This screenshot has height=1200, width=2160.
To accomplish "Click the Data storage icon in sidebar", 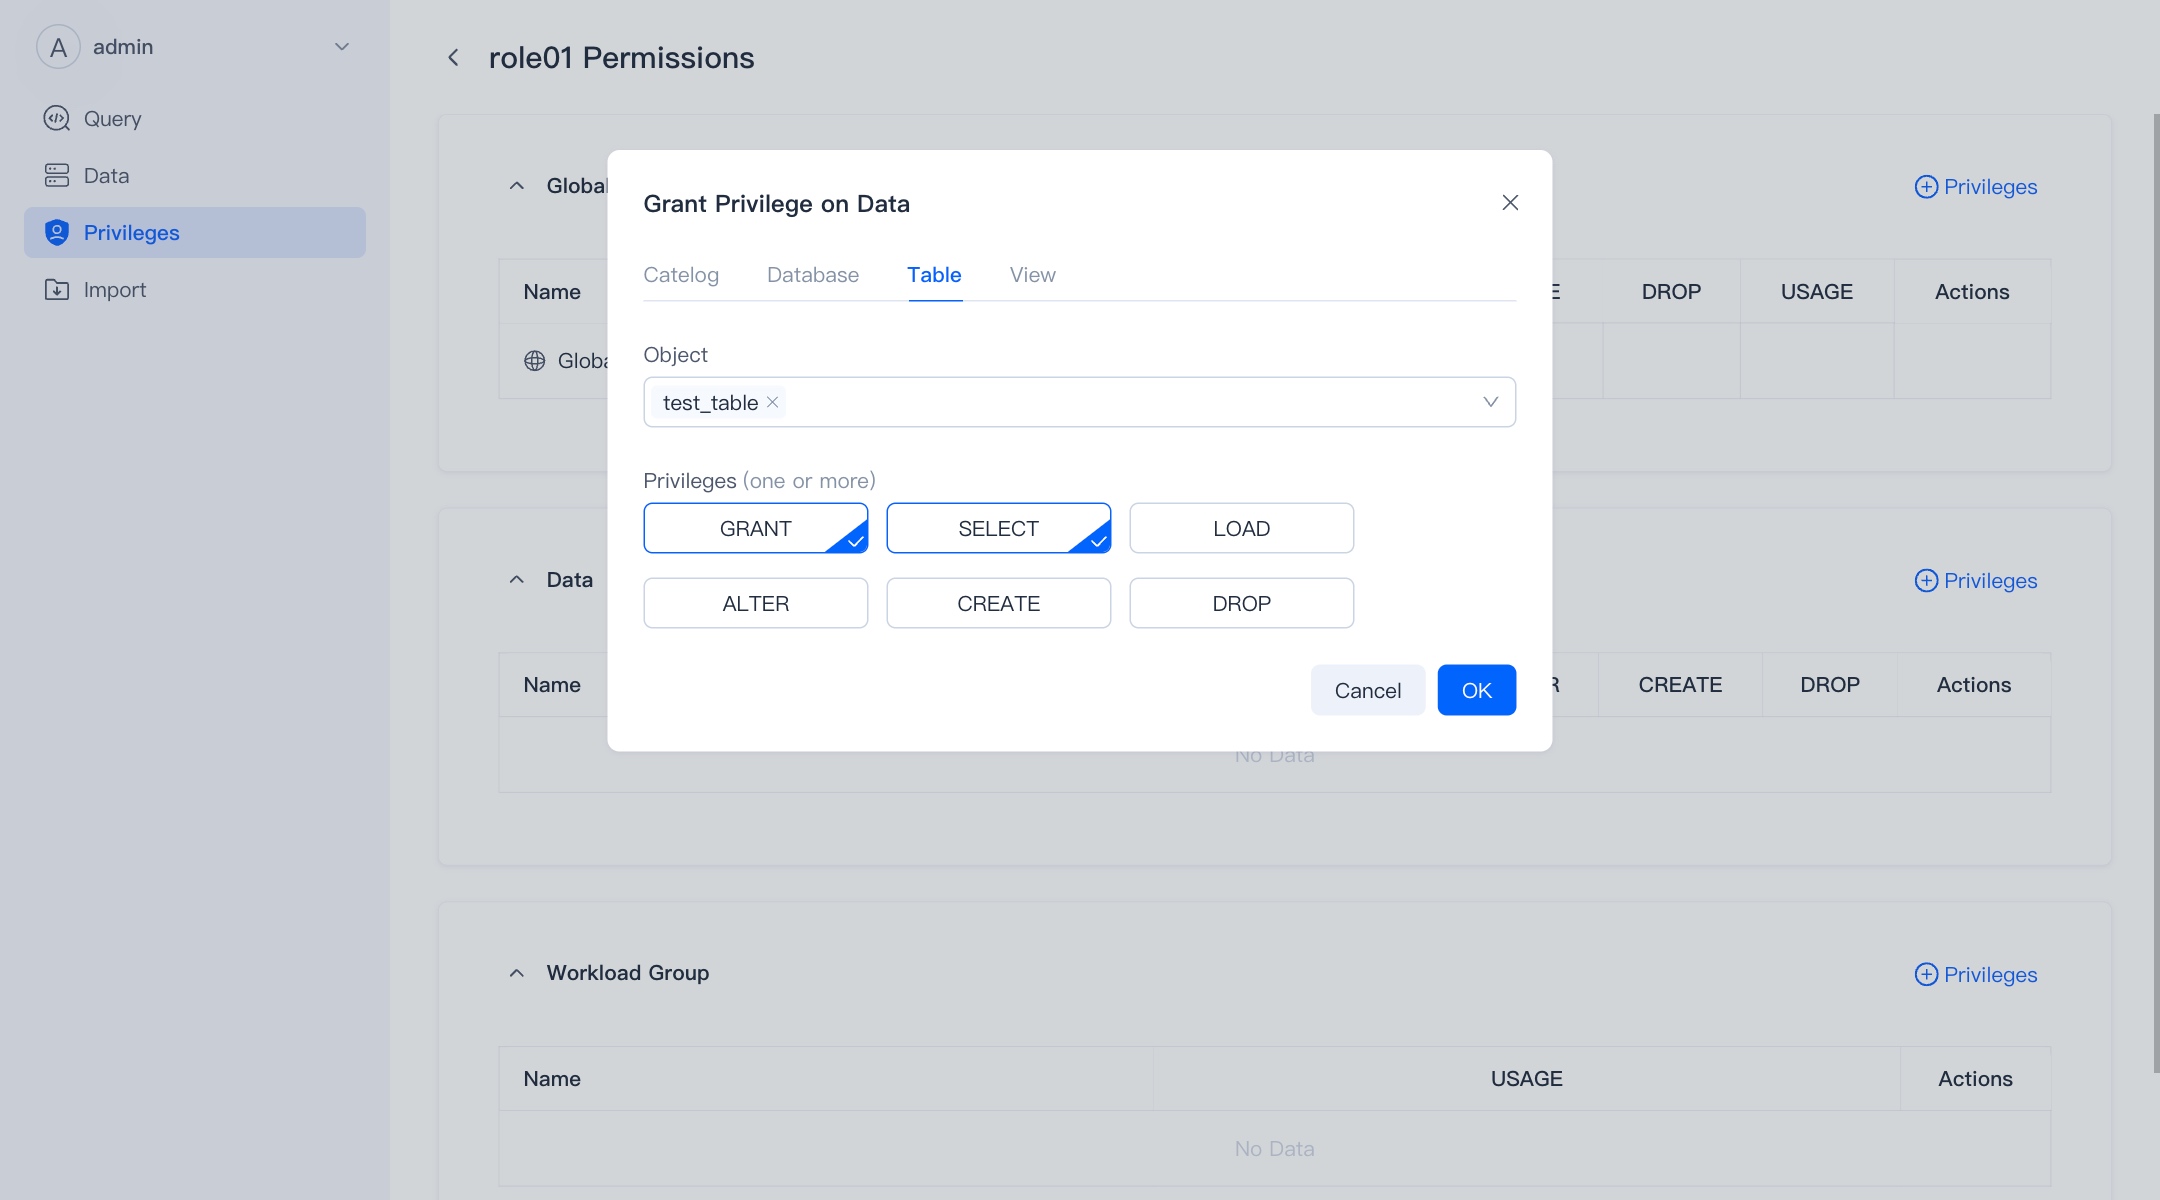I will 57,176.
